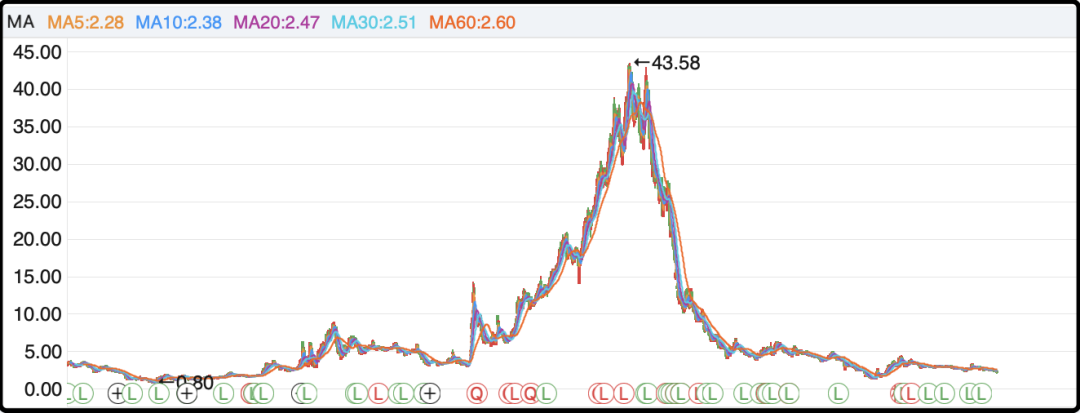Image resolution: width=1080 pixels, height=413 pixels.
Task: Click the plus marker under the 0.80 label
Action: tap(186, 394)
